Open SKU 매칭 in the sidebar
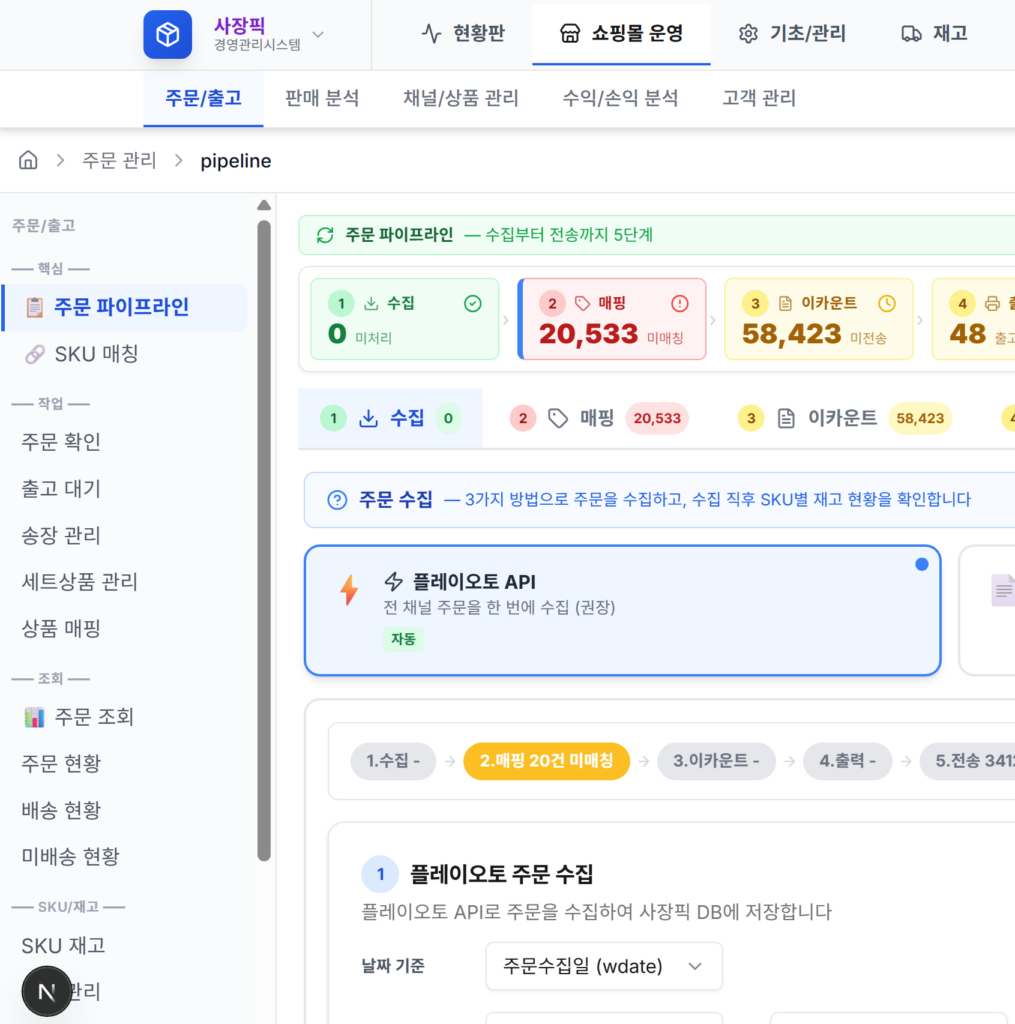This screenshot has height=1024, width=1015. 96,354
